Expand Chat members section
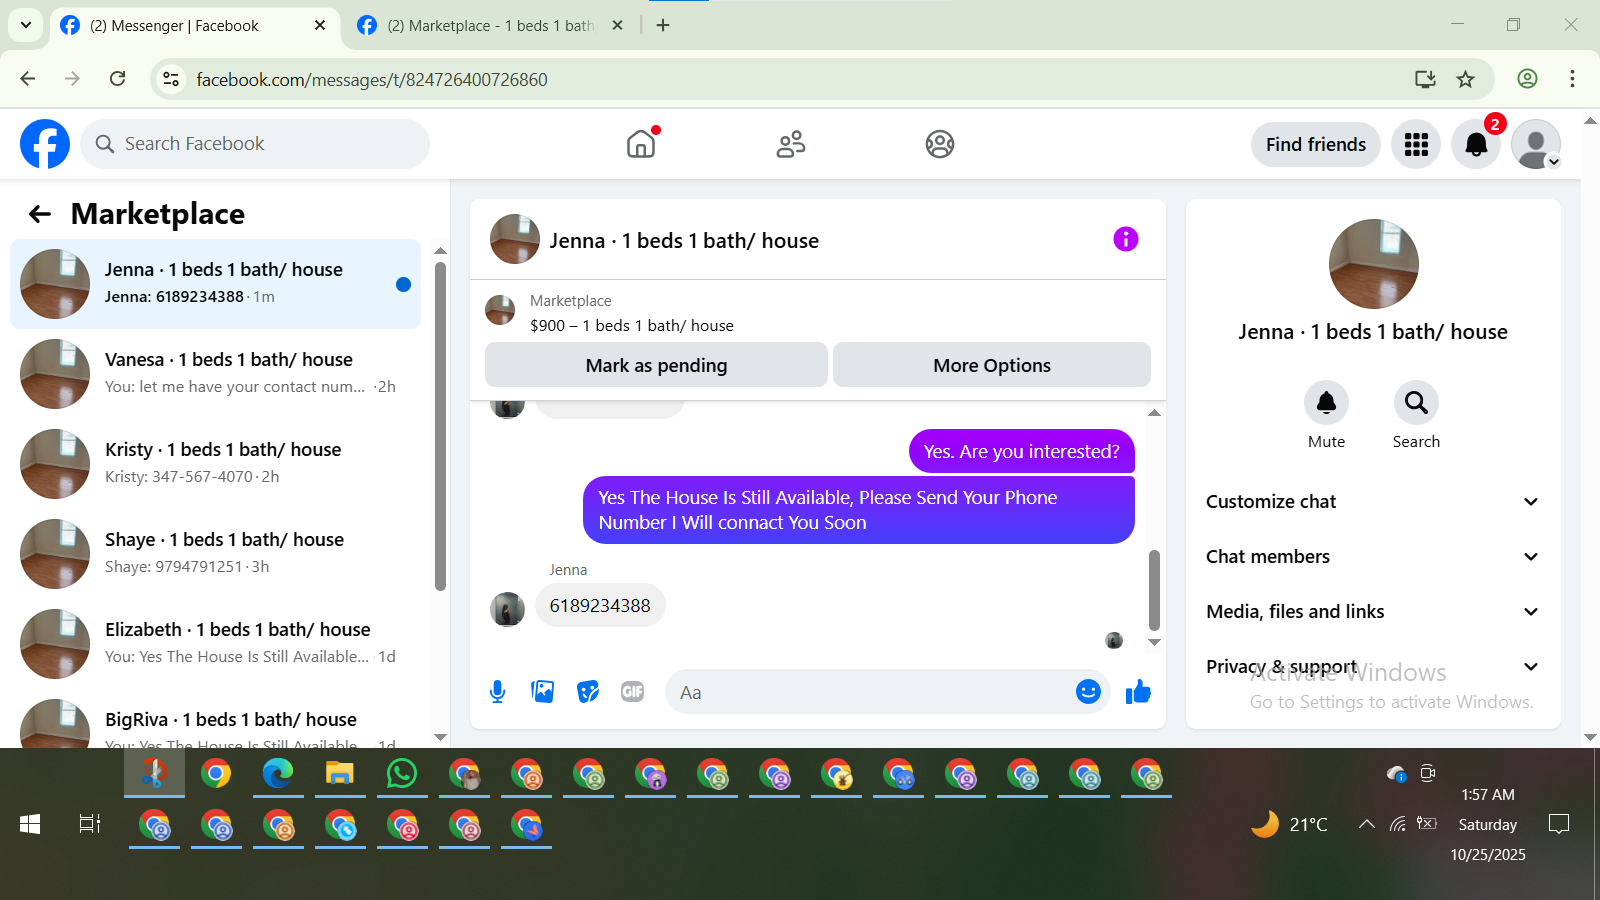The width and height of the screenshot is (1600, 900). pos(1372,557)
